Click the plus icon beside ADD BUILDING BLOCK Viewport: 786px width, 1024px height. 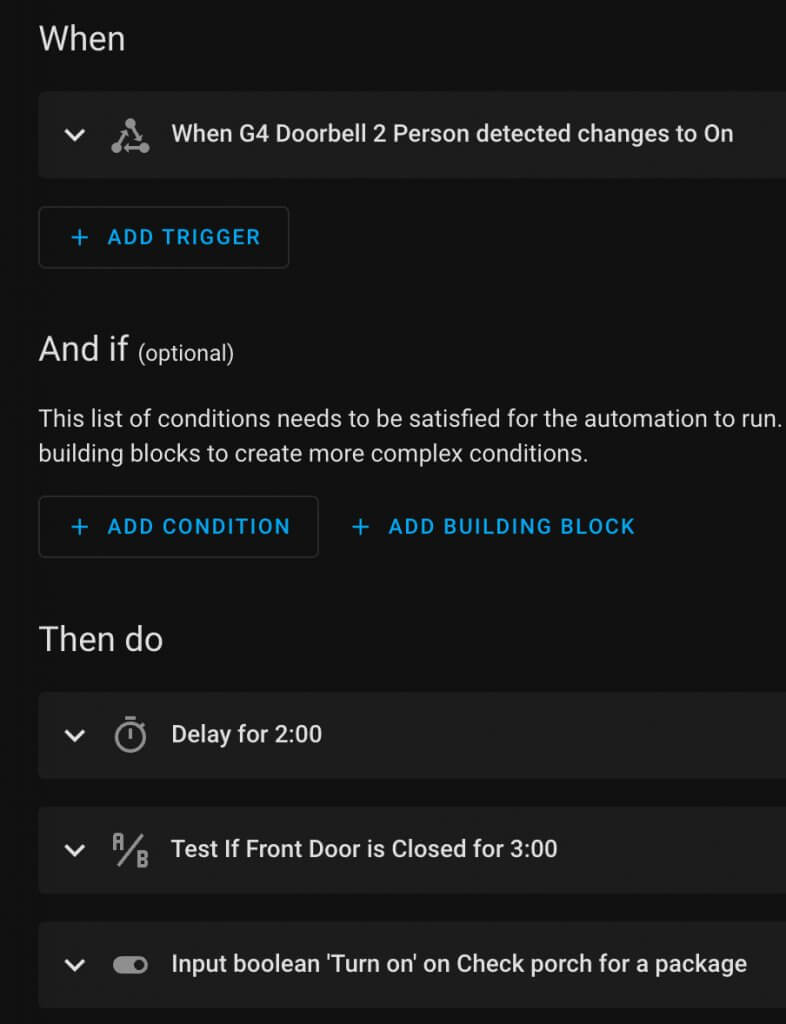click(x=361, y=527)
